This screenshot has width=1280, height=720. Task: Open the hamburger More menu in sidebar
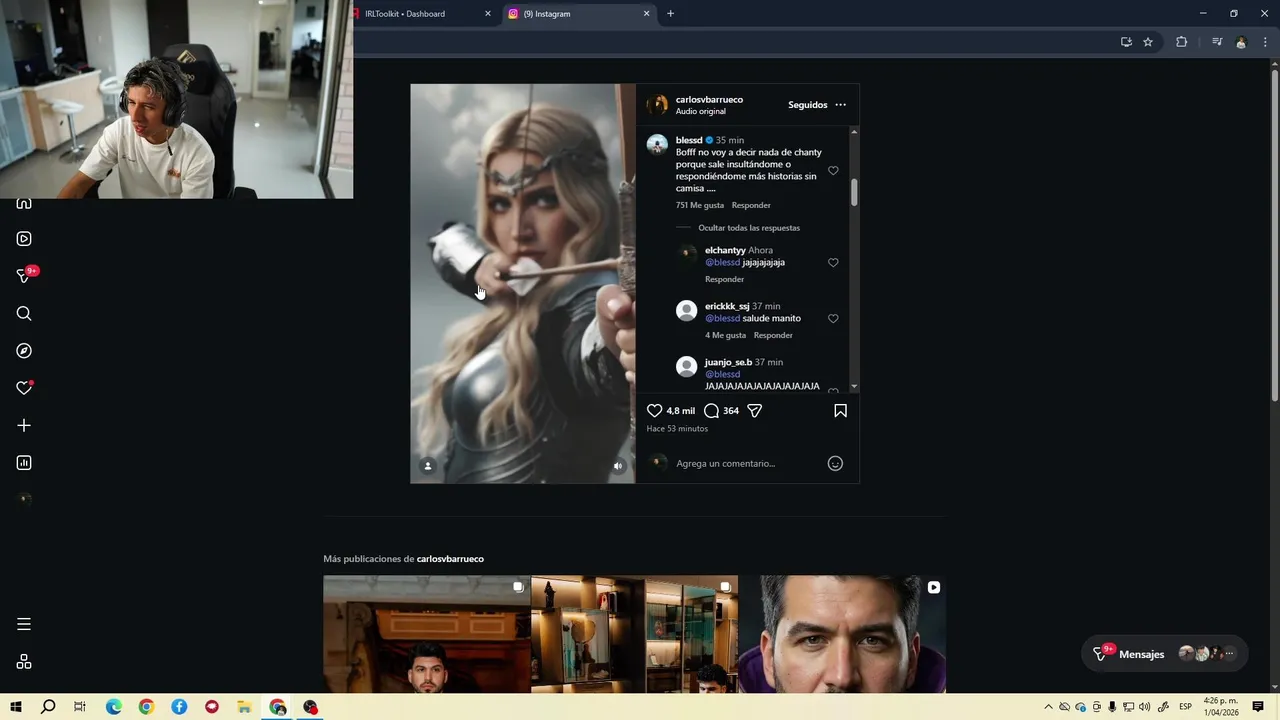24,624
